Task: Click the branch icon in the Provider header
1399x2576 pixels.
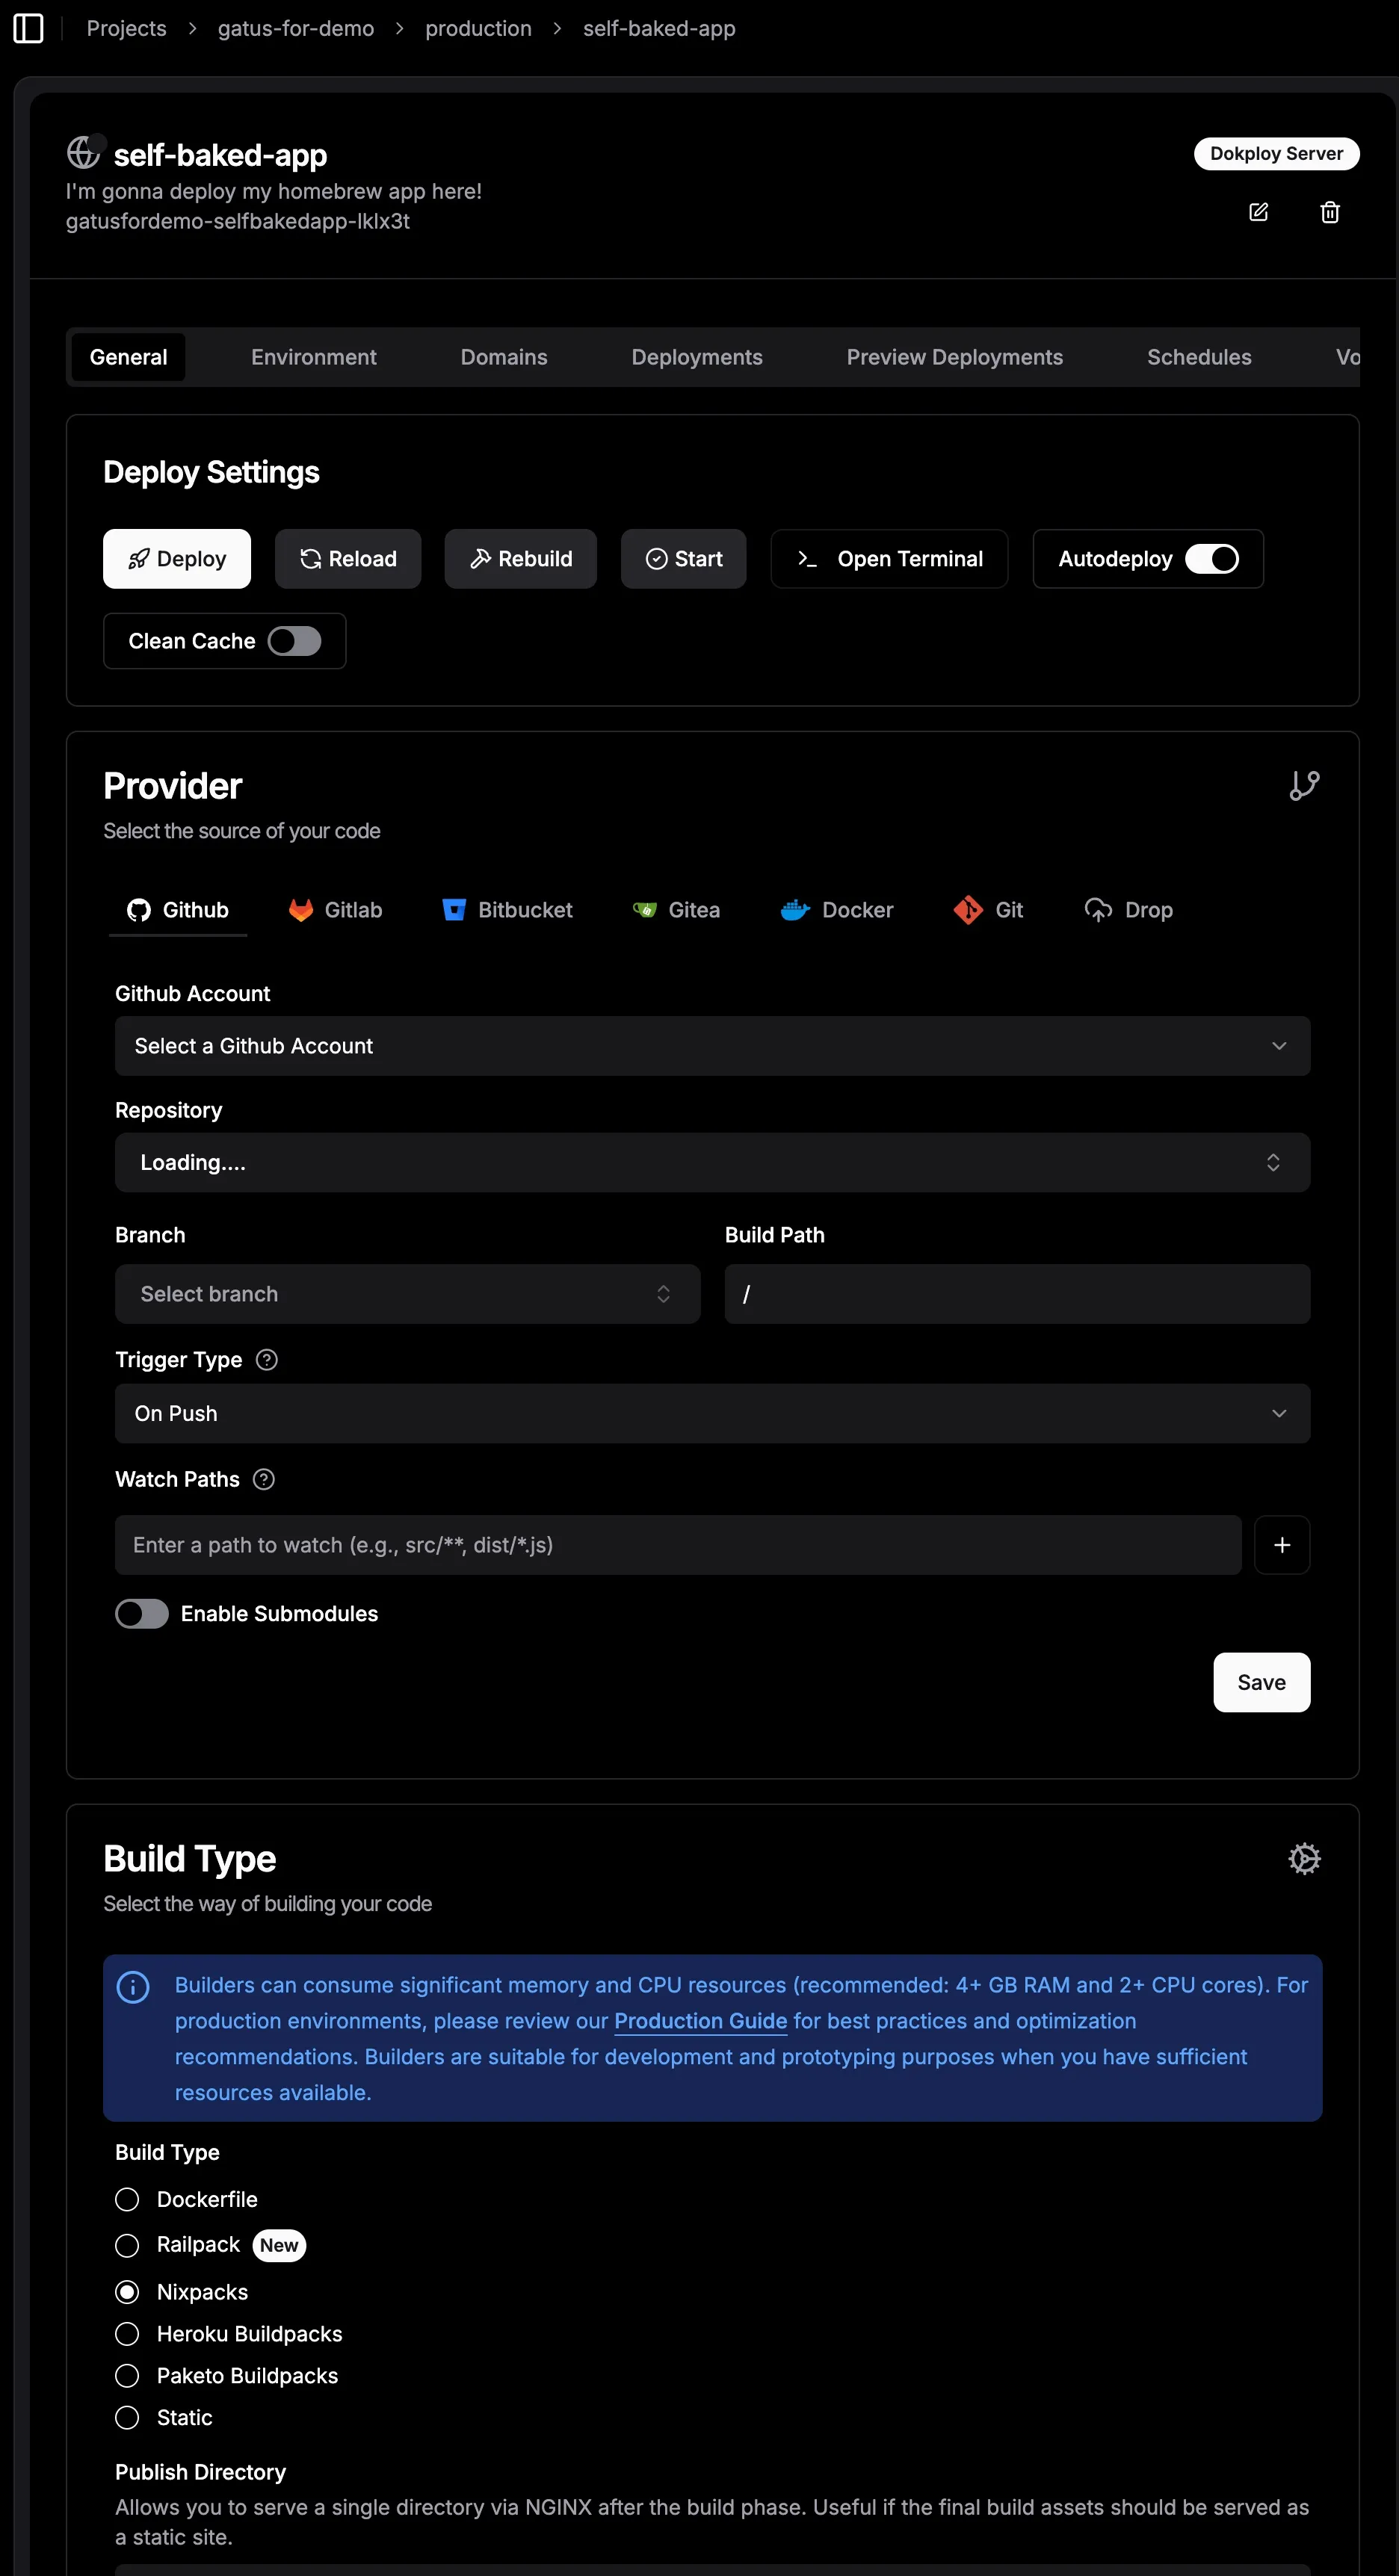Action: point(1304,785)
